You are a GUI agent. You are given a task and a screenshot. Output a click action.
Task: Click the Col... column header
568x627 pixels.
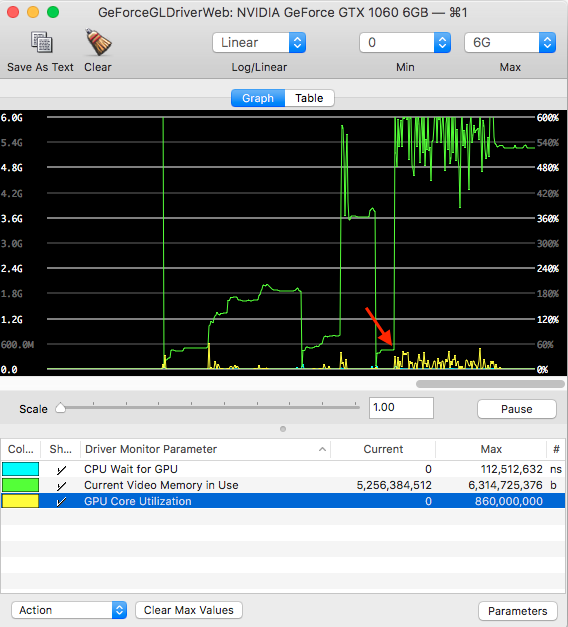[21, 449]
